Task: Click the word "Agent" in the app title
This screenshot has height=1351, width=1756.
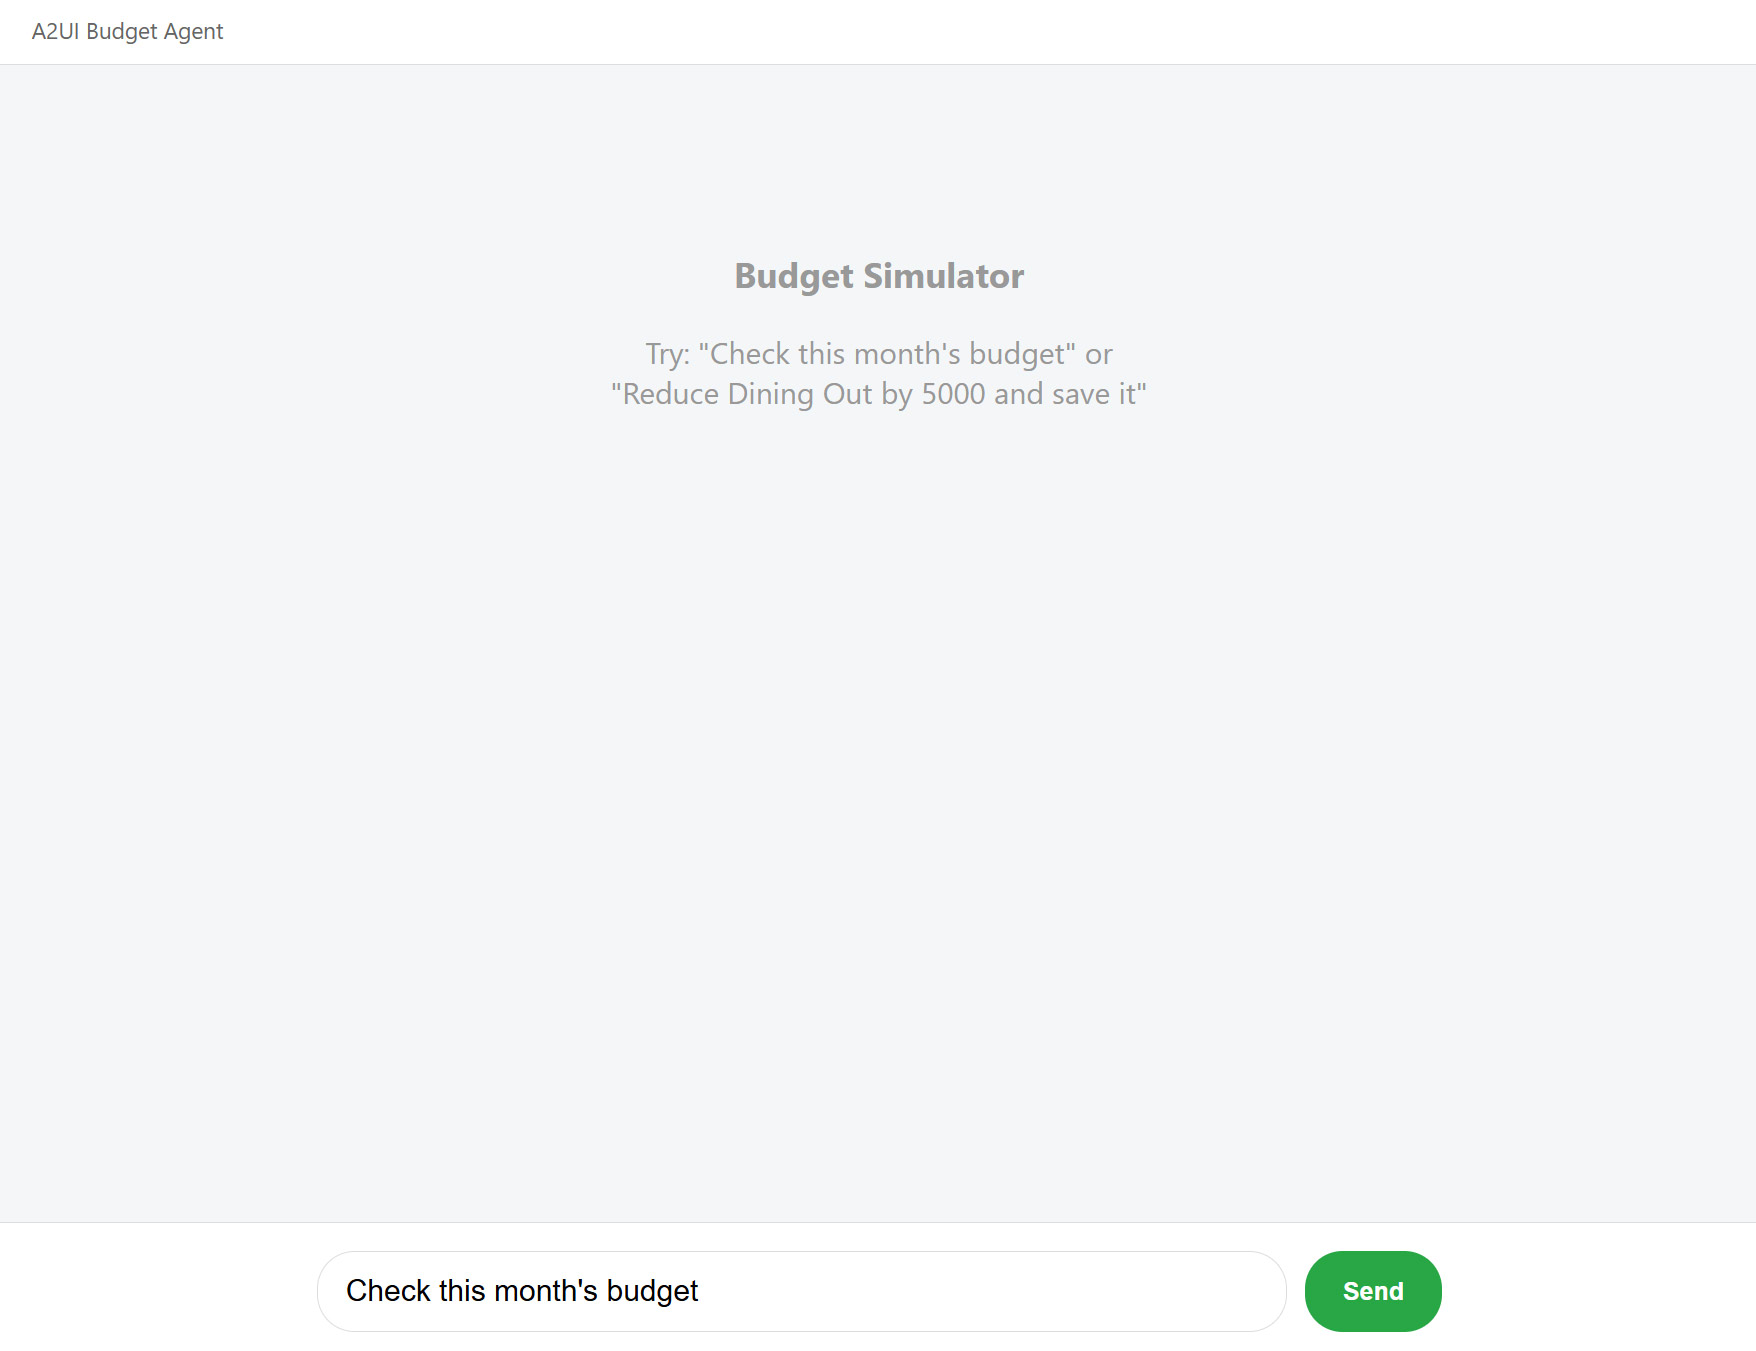Action: (193, 32)
